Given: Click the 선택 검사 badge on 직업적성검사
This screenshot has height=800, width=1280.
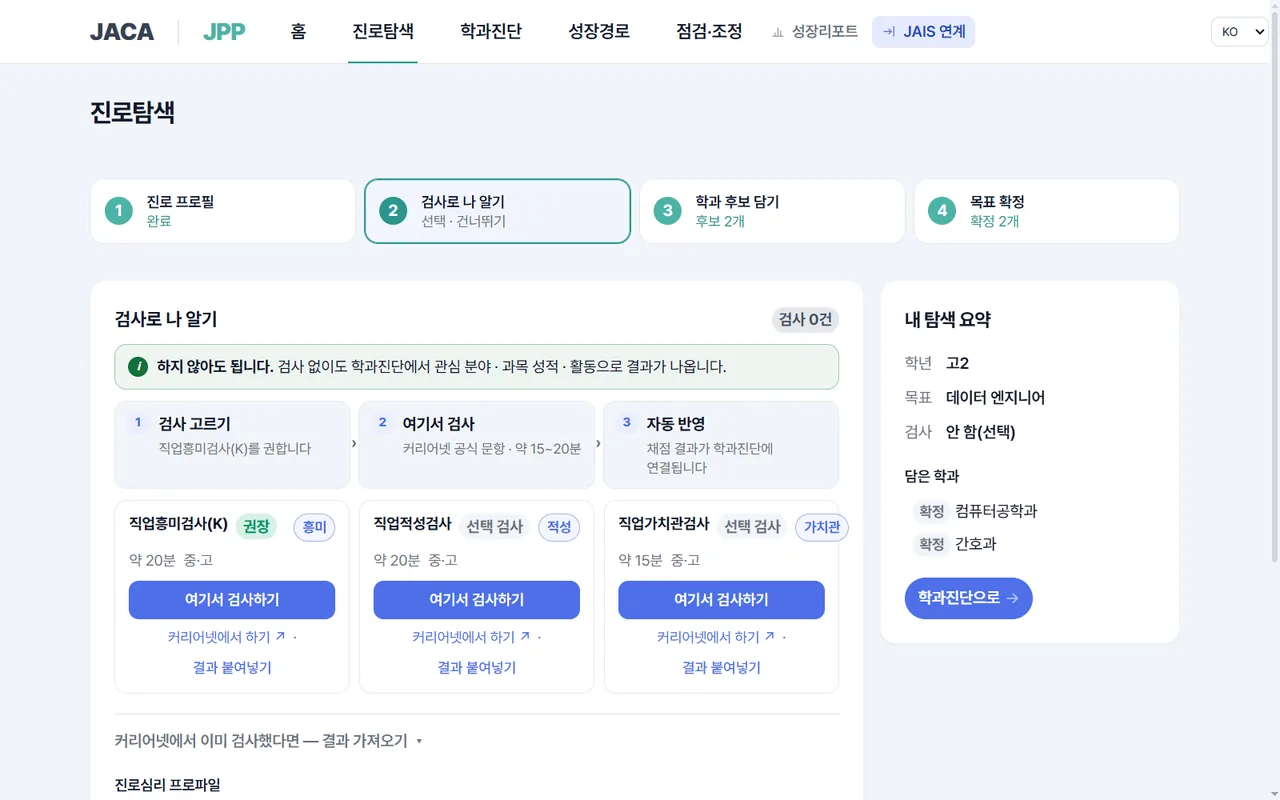Looking at the screenshot, I should click(495, 527).
